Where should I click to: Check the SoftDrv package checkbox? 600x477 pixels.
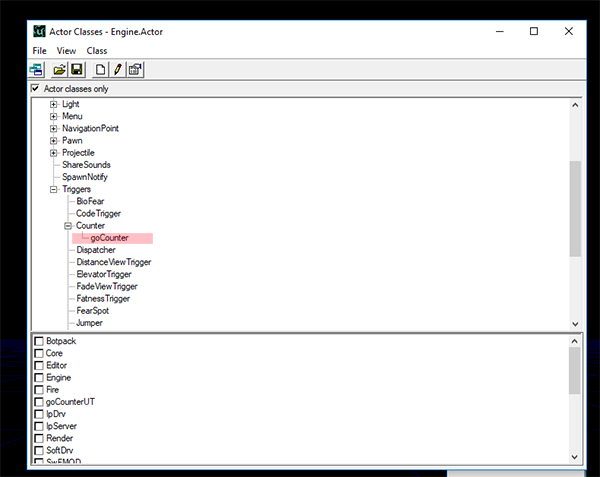coord(39,451)
